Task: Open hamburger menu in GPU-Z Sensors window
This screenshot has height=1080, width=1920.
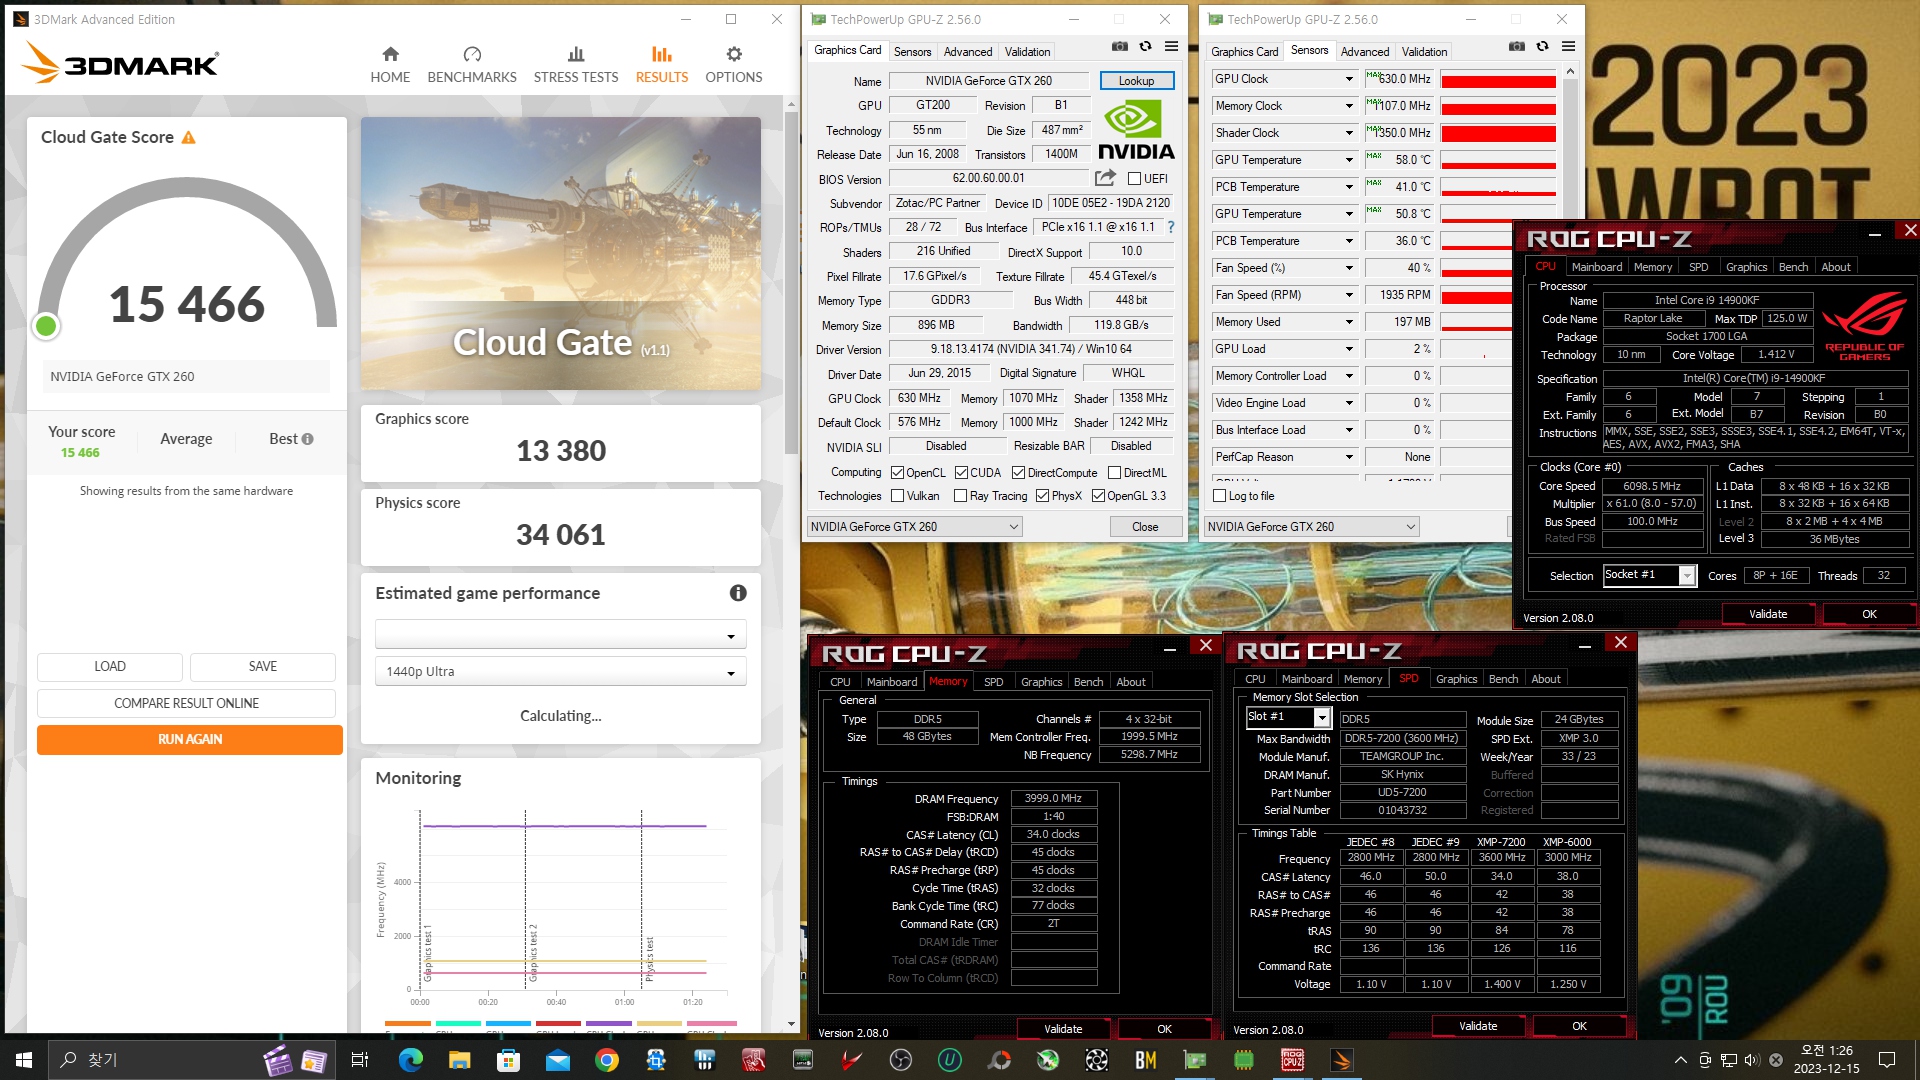Action: pos(1568,47)
